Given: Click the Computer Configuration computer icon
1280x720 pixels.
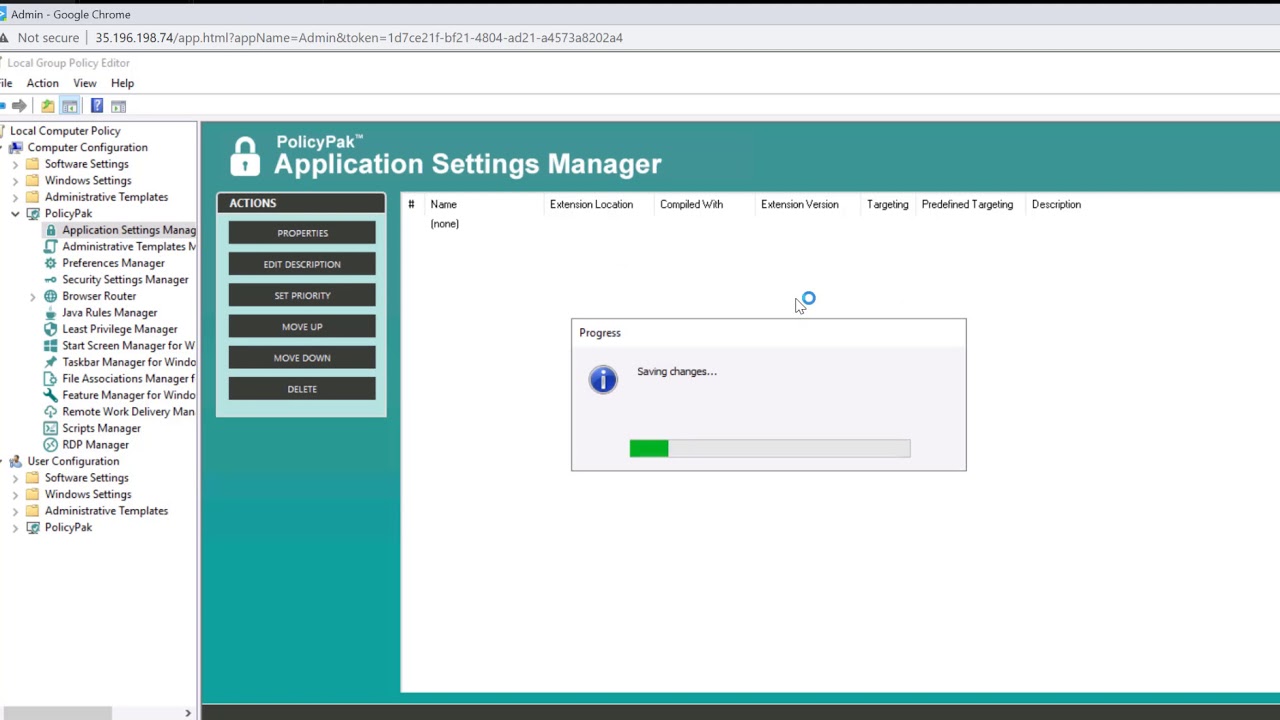Looking at the screenshot, I should pyautogui.click(x=16, y=148).
